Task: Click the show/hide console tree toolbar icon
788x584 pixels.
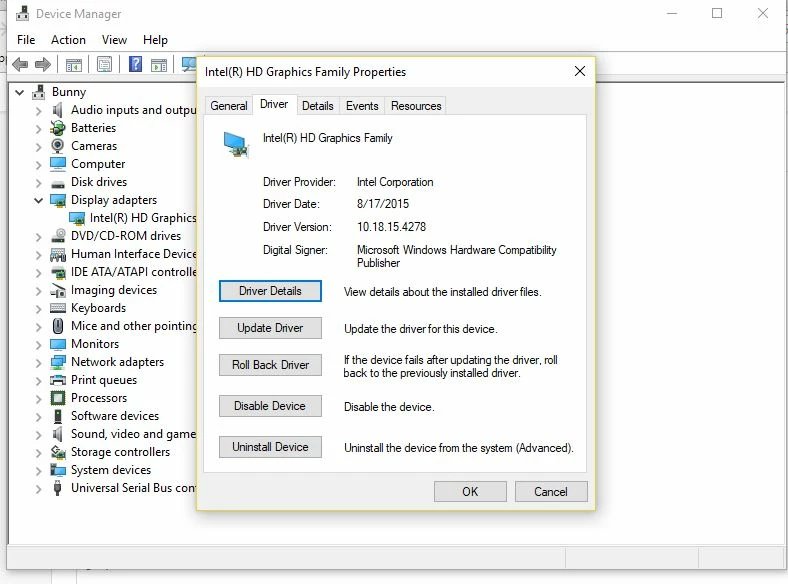Action: tap(73, 64)
